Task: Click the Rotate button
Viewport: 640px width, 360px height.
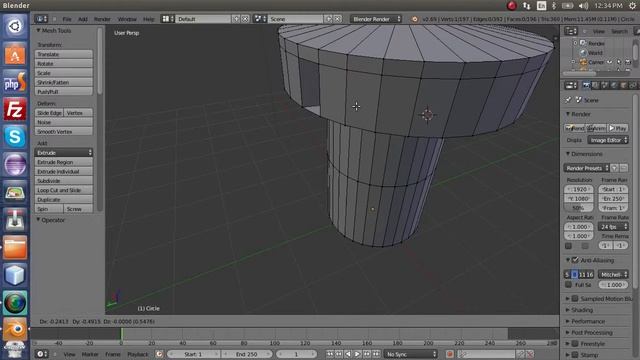Action: click(x=64, y=64)
